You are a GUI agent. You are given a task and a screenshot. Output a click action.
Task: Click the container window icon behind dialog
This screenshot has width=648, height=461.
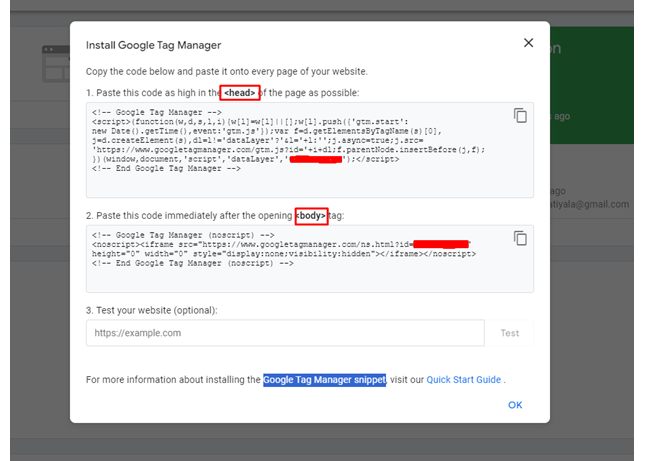[56, 64]
